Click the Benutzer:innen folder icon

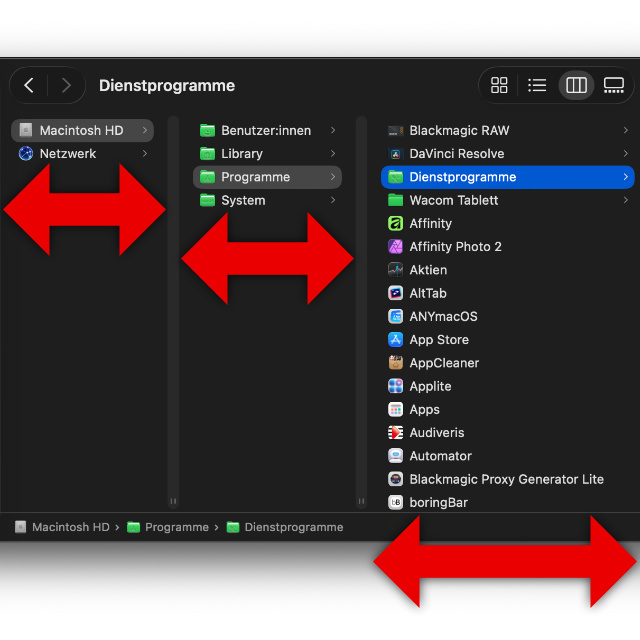point(207,130)
